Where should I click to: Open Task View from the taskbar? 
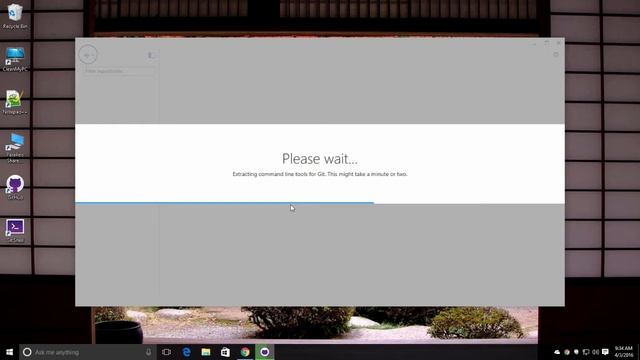[166, 352]
